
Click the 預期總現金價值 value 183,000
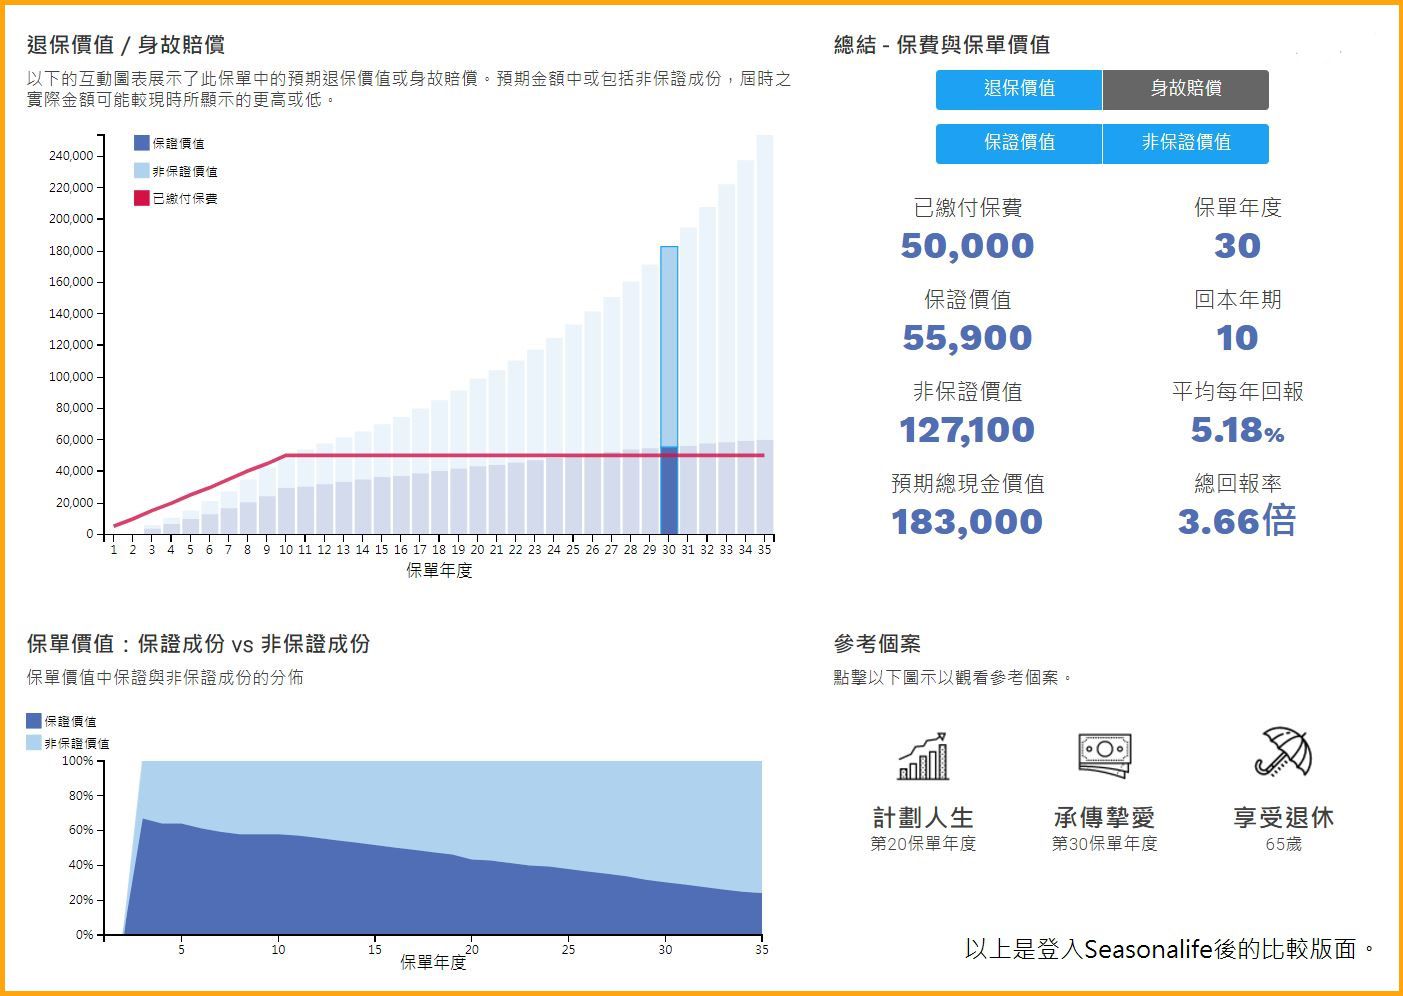coord(967,522)
